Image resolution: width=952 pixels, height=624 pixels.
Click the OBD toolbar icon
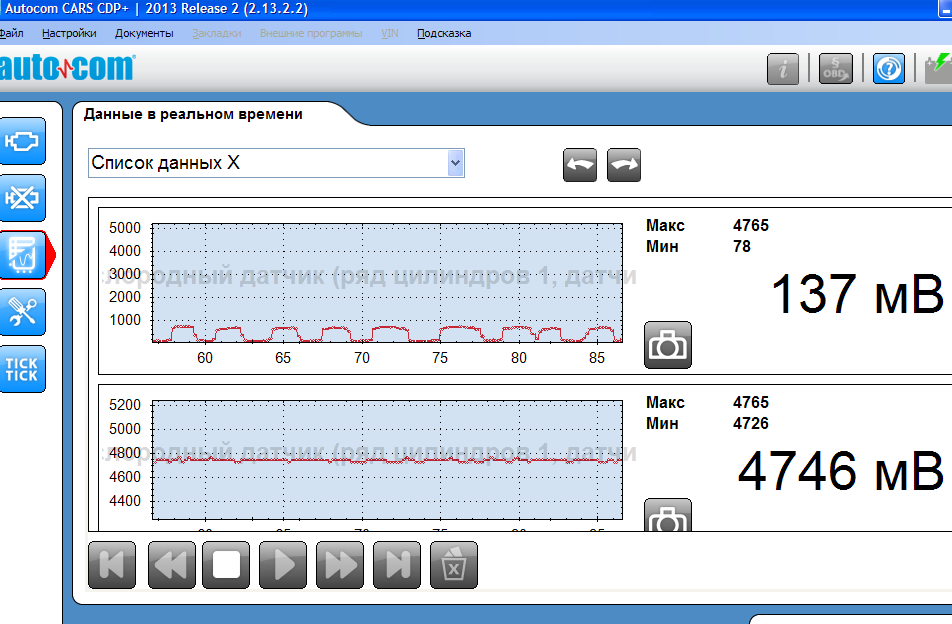coord(835,68)
